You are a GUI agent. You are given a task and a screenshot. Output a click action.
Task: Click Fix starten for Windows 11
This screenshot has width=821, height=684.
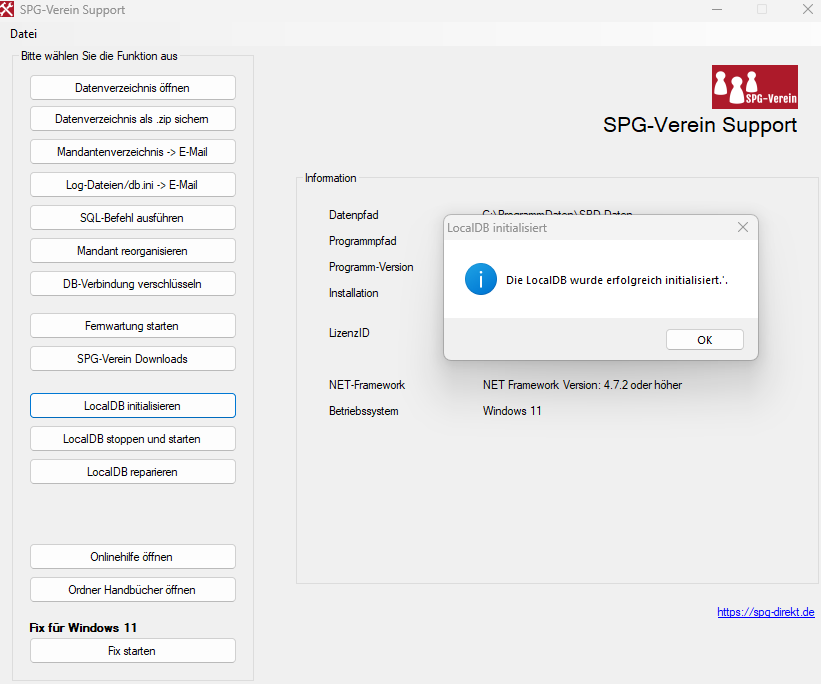coord(132,651)
